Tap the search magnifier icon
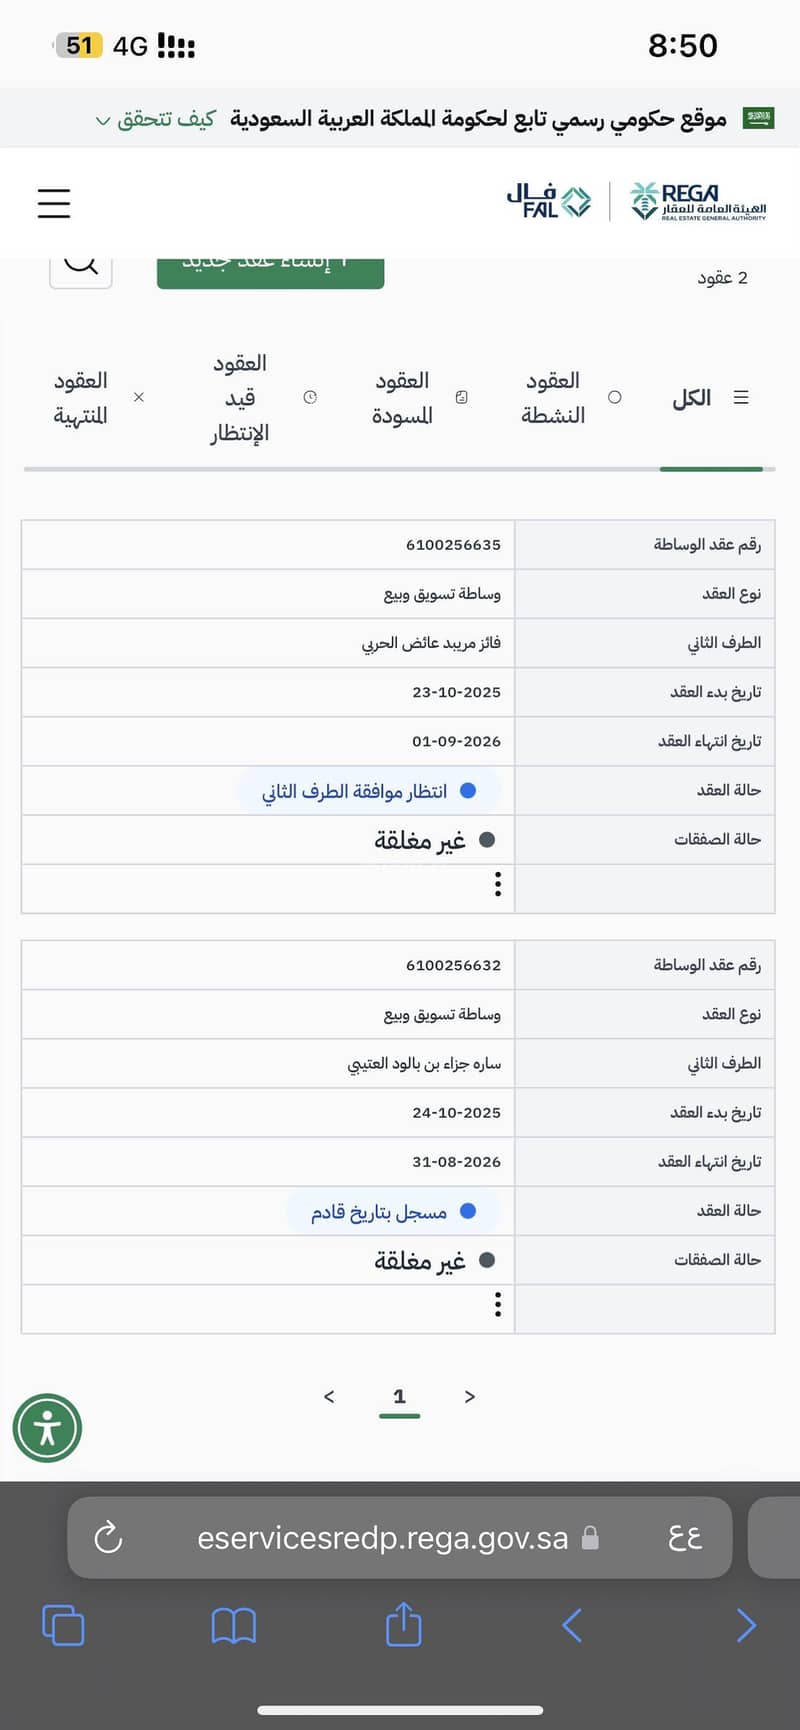800x1730 pixels. (x=81, y=267)
